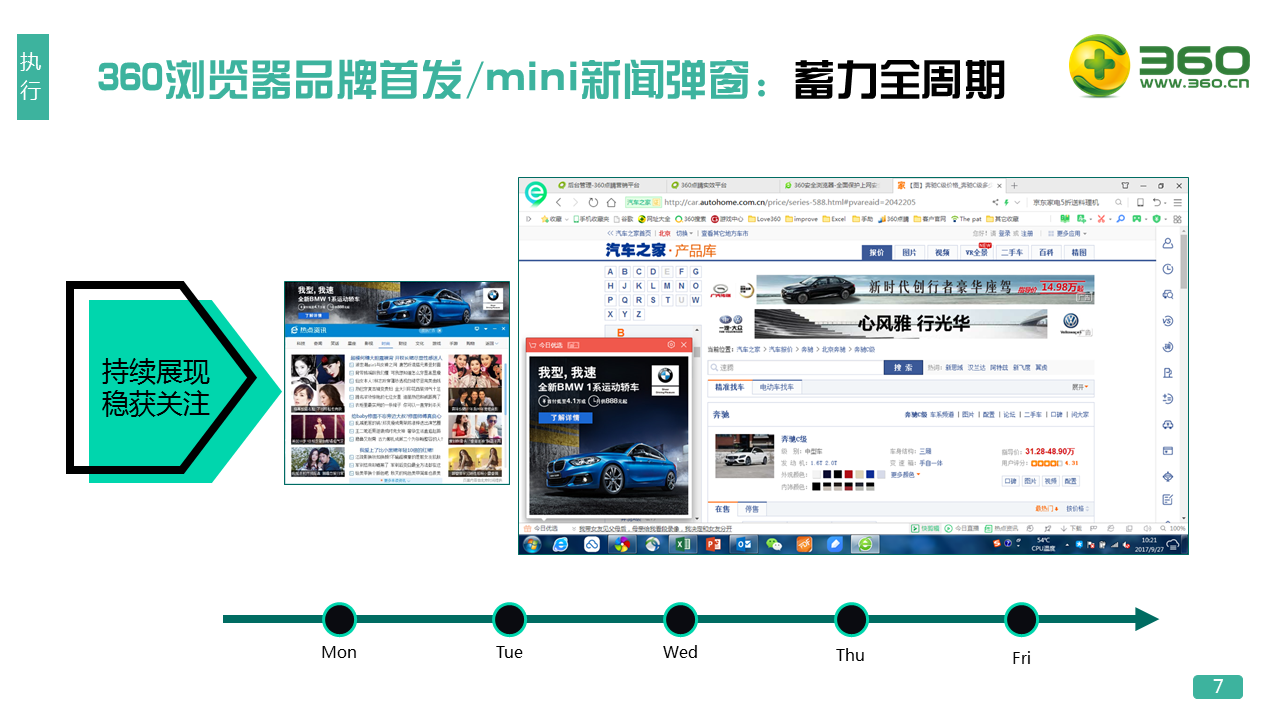Click the Fri marker on the timeline

click(x=1021, y=620)
